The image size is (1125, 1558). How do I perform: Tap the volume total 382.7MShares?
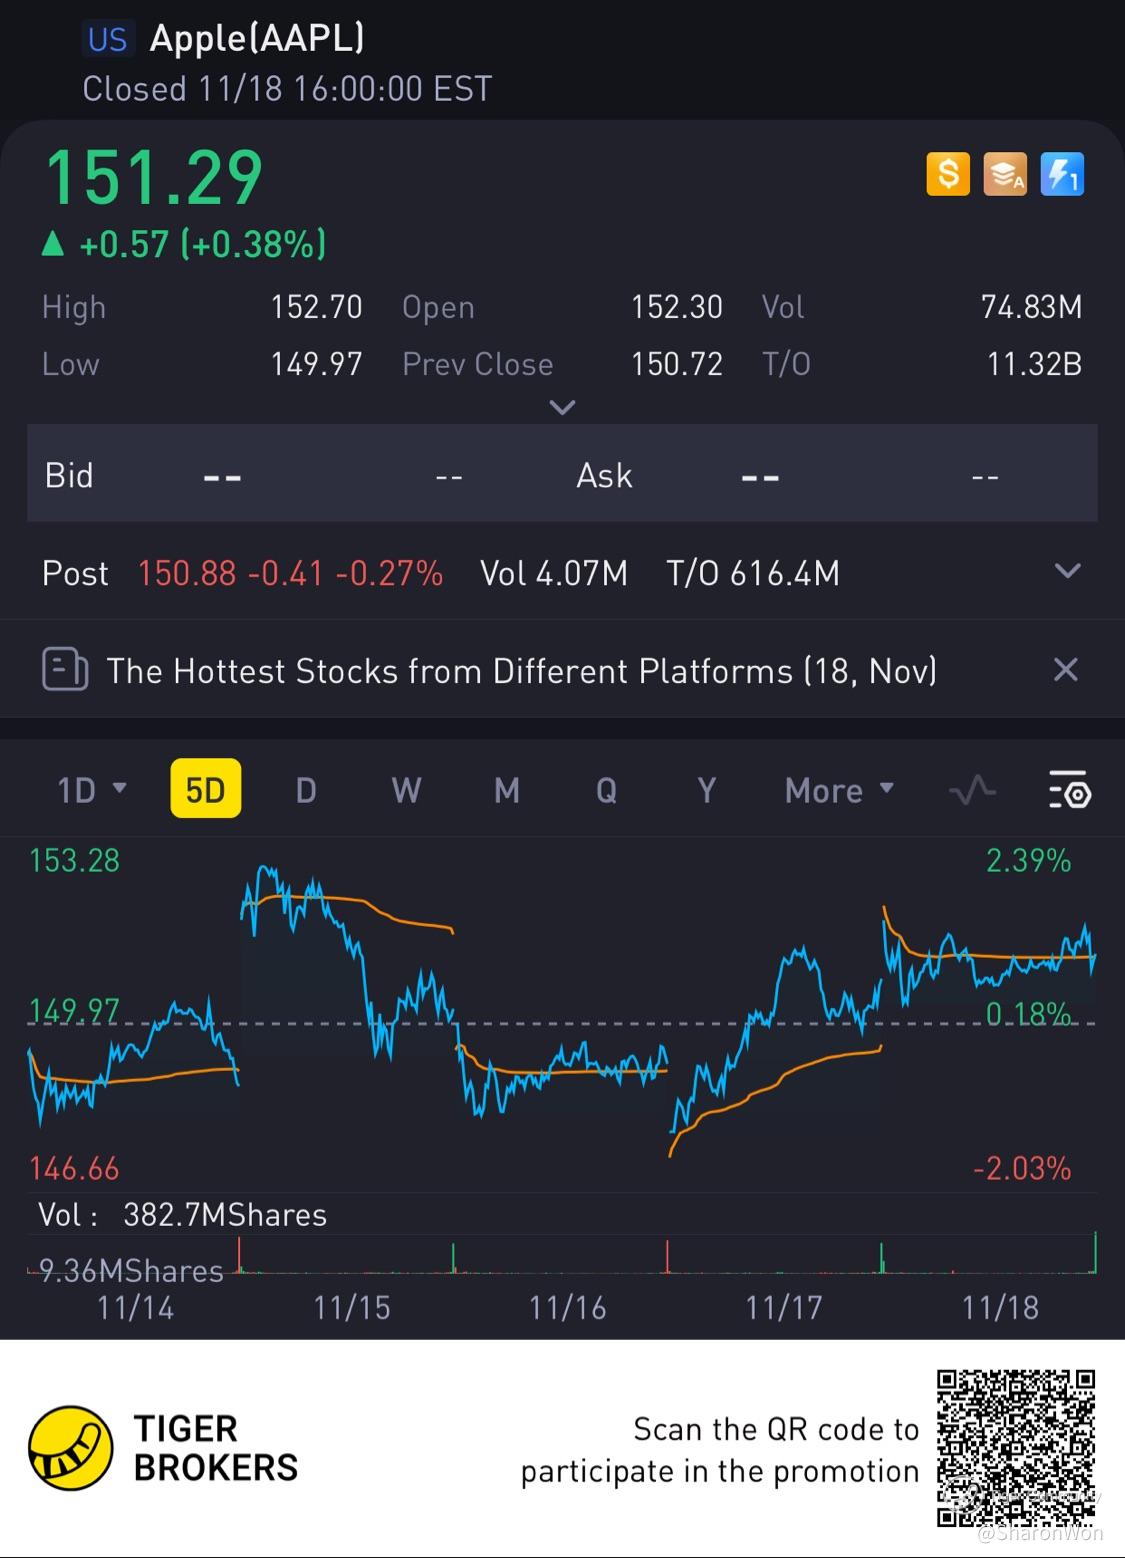[x=225, y=1215]
